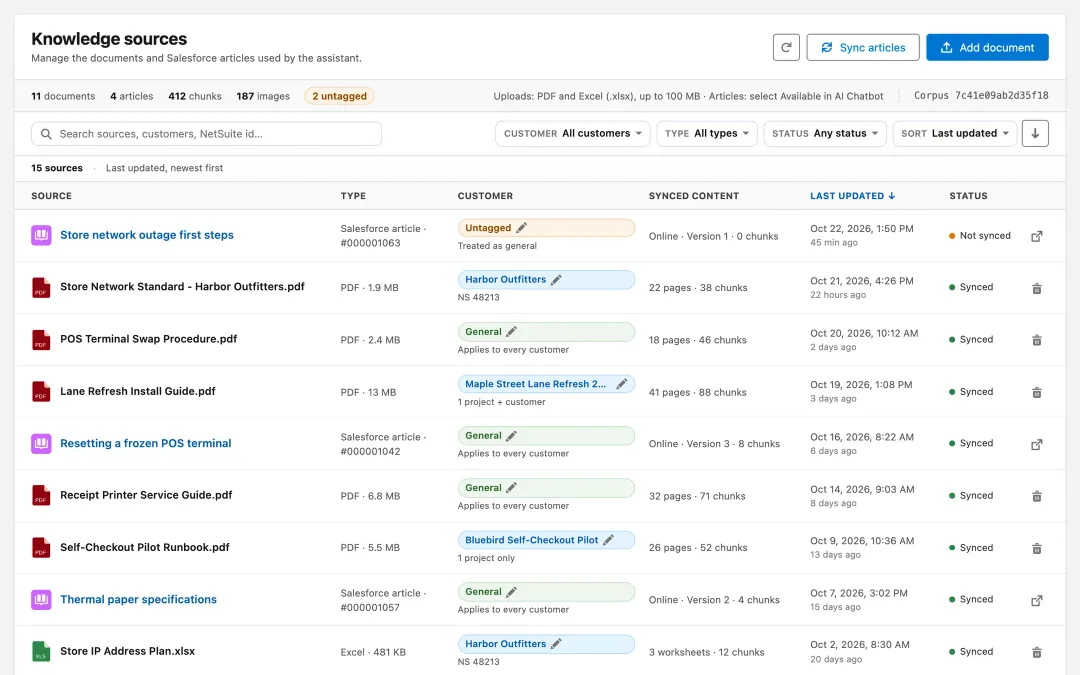Click the 412 chunks stat
The height and width of the screenshot is (675, 1080).
point(195,96)
